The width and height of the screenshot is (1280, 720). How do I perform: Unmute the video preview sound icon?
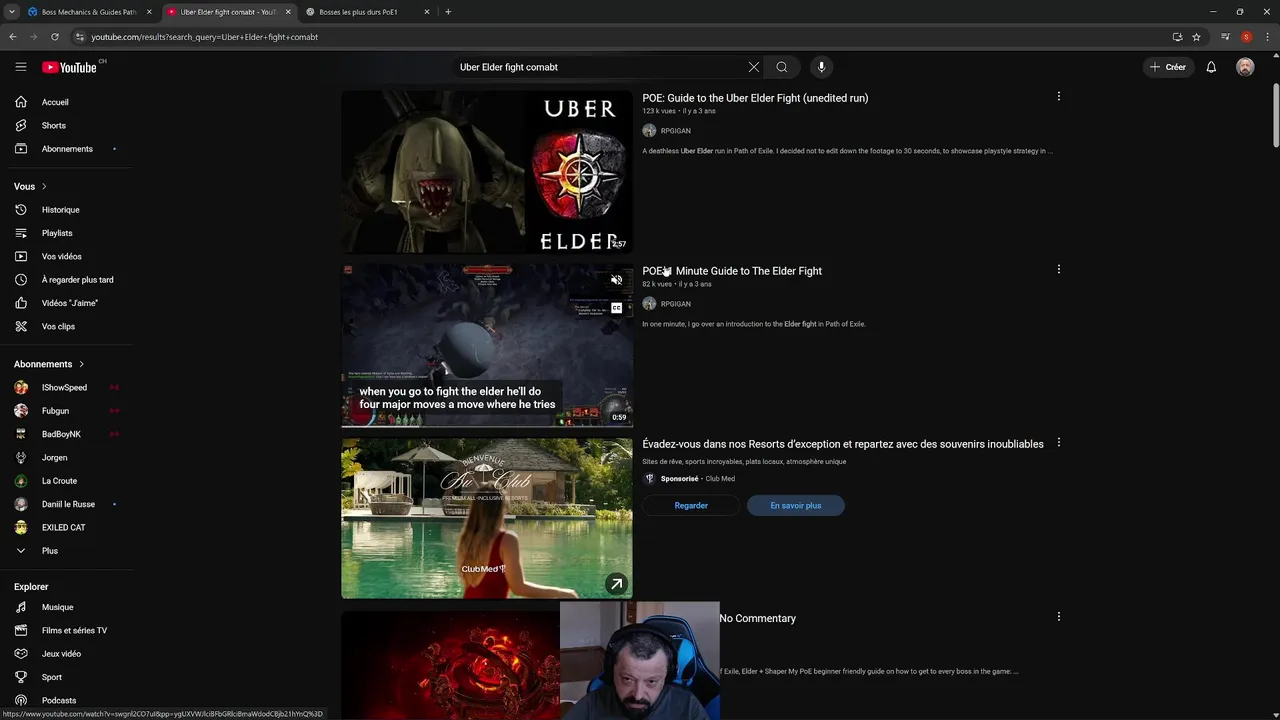point(617,280)
